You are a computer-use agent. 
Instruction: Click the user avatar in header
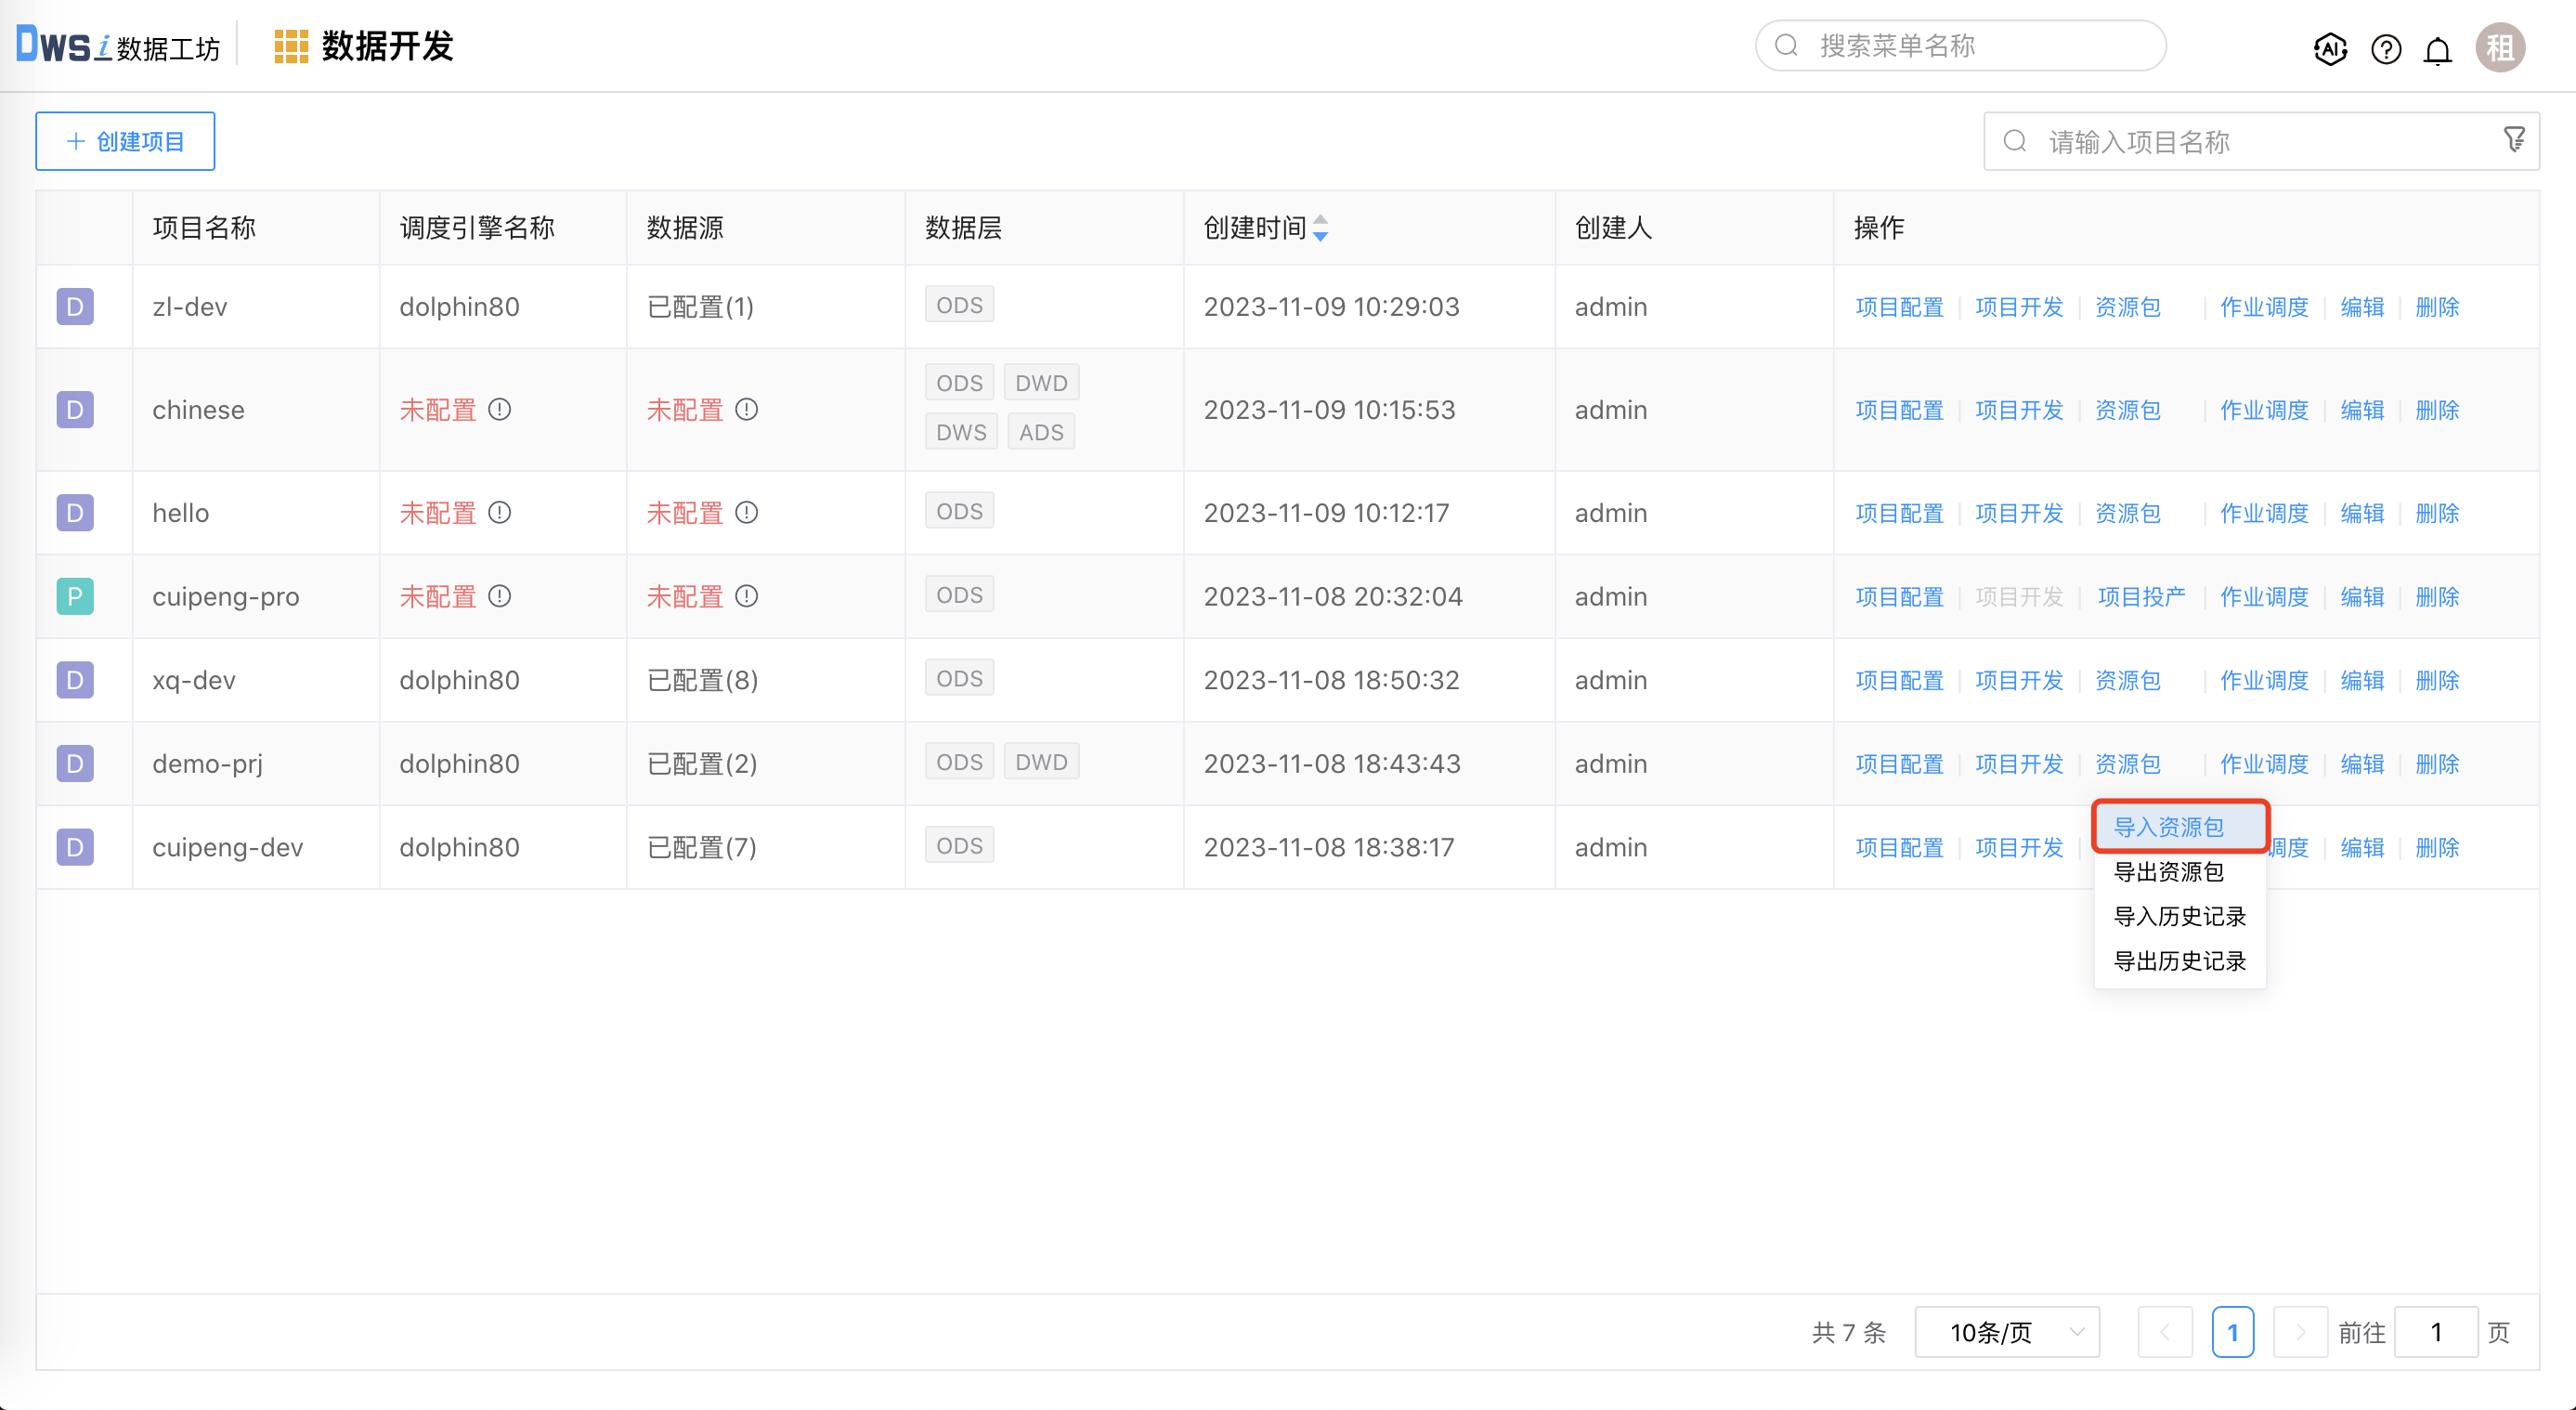pos(2500,48)
